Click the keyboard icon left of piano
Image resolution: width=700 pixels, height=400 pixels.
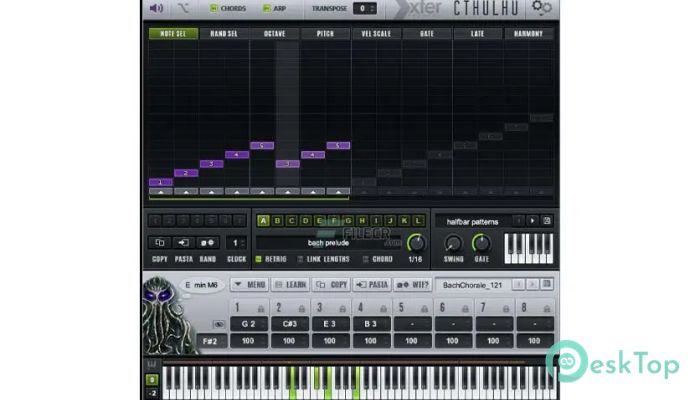pyautogui.click(x=152, y=364)
